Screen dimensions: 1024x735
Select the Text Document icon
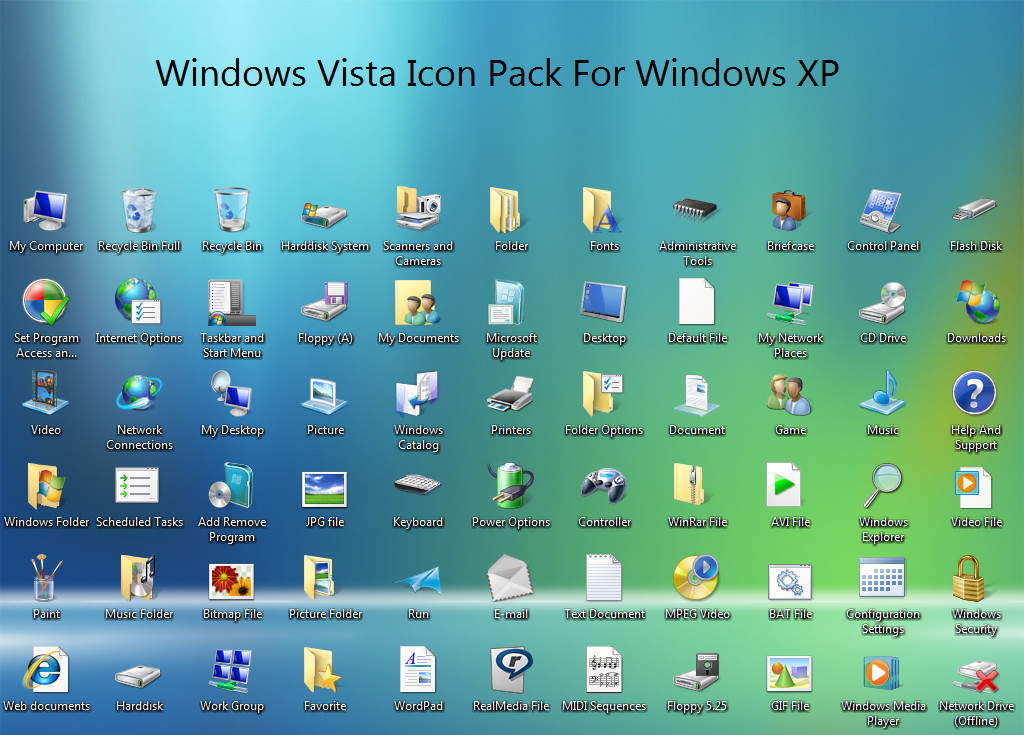(x=603, y=578)
